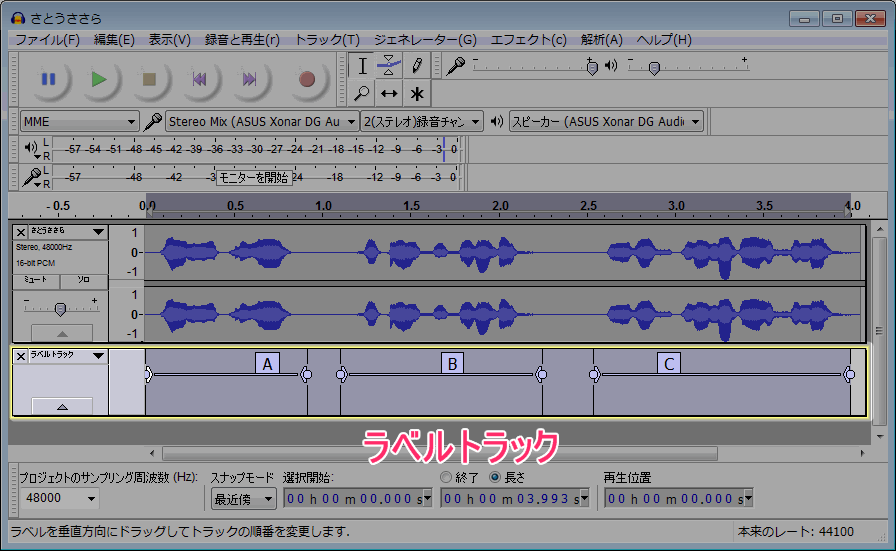Open the 録音と再生(r) menu
The image size is (896, 551).
[242, 39]
